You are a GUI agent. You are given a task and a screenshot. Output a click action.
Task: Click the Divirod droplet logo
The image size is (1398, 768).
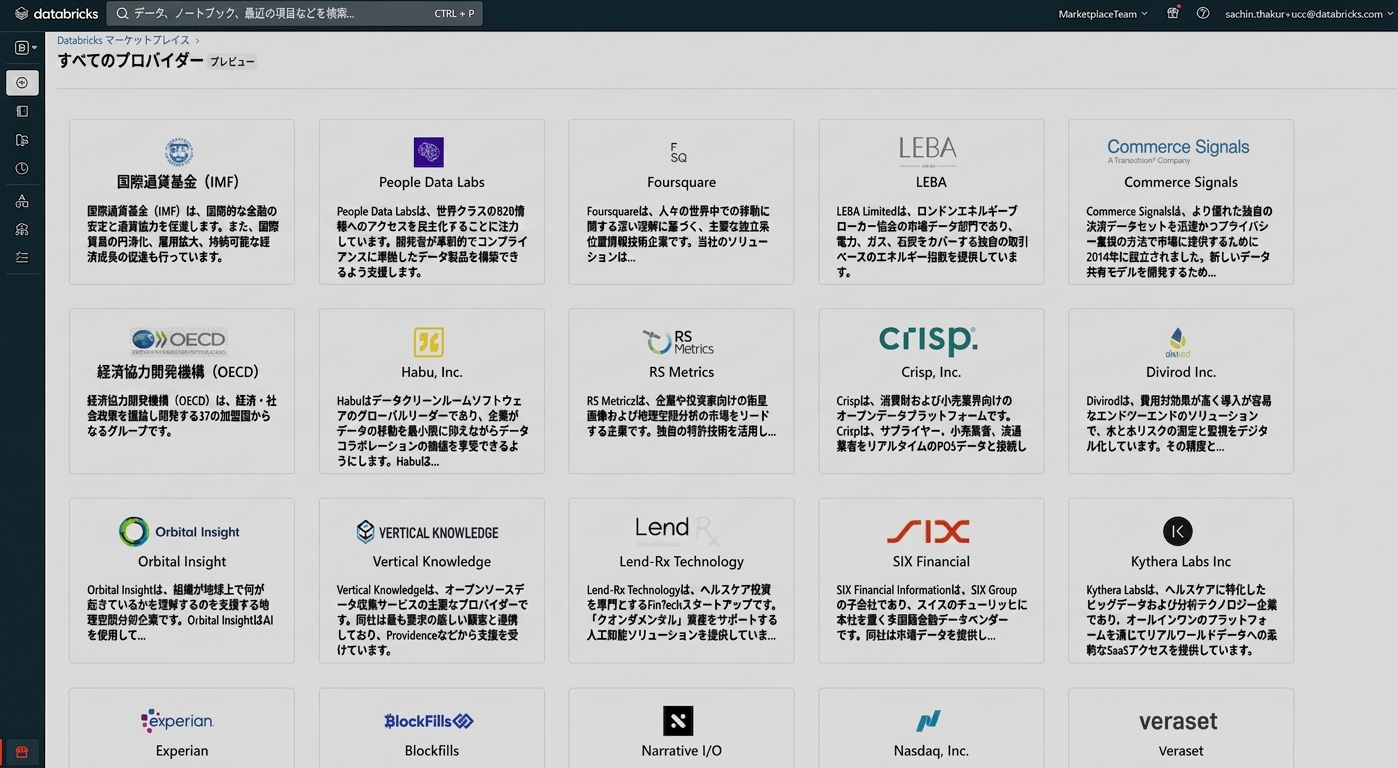1178,343
